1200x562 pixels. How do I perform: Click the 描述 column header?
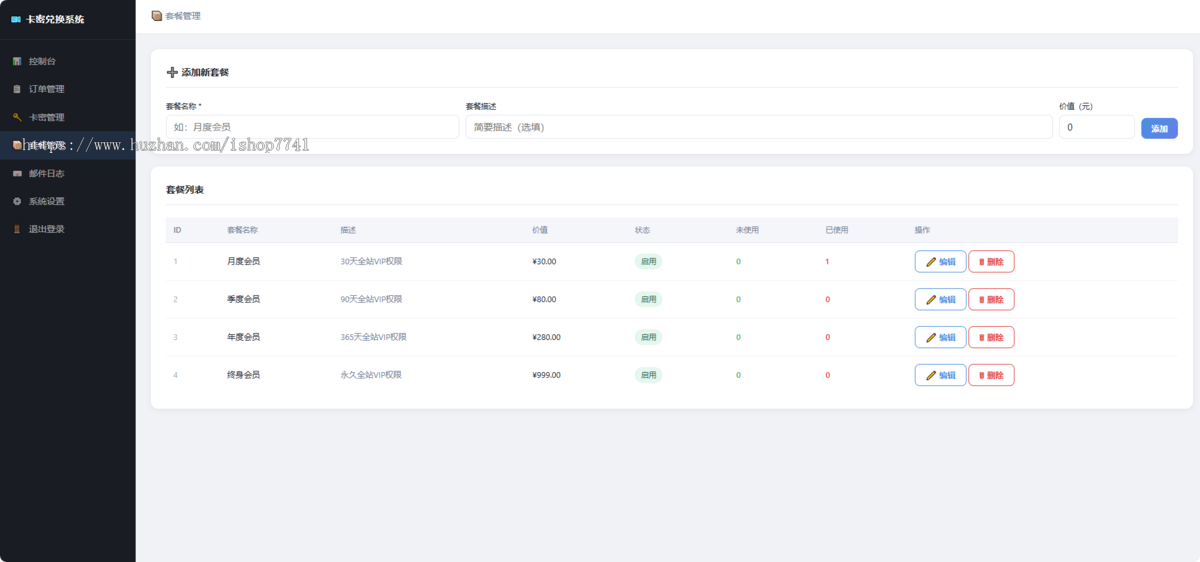[x=348, y=230]
